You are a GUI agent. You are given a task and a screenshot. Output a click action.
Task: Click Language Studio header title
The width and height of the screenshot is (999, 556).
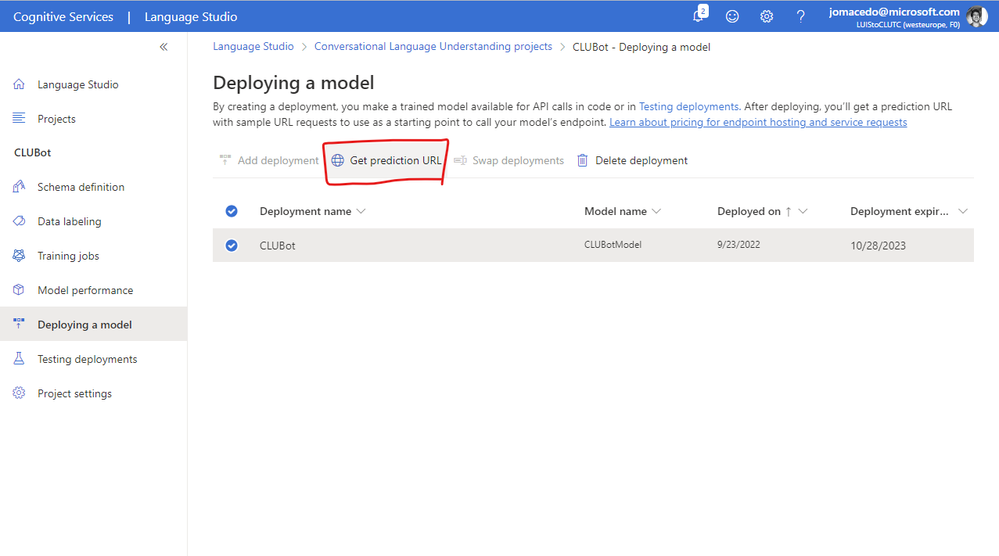[190, 17]
